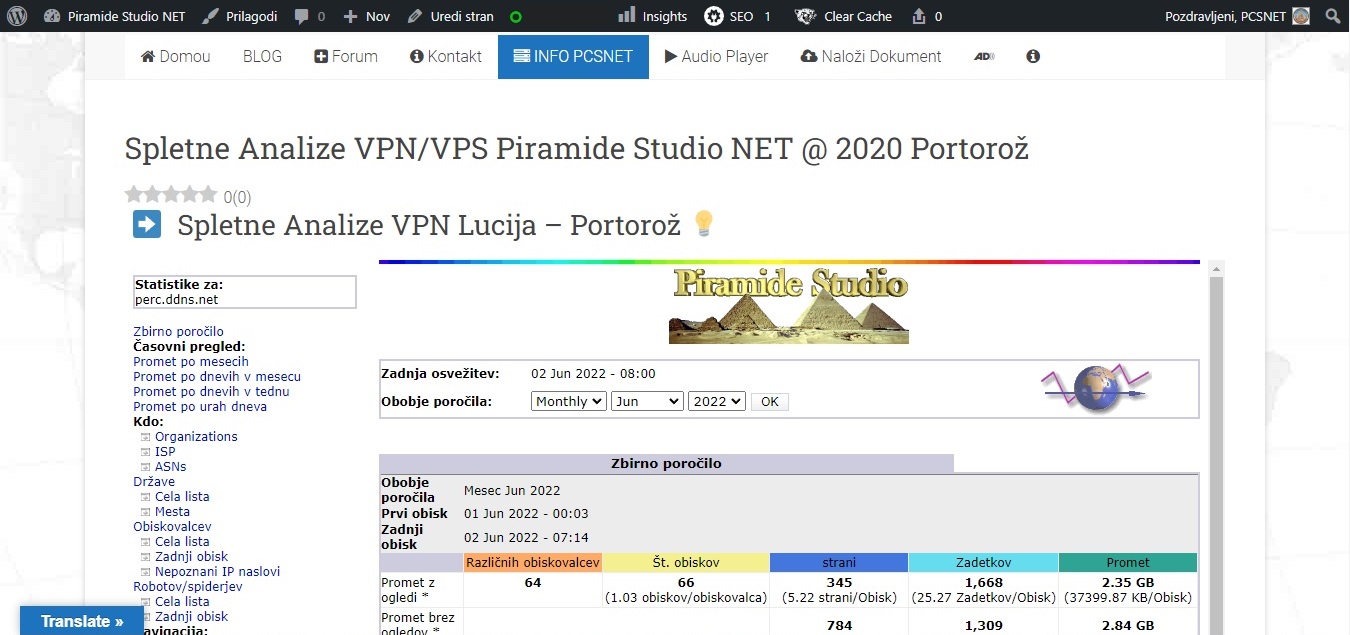Open the Naloži Dokument menu item
This screenshot has width=1350, height=635.
[871, 56]
